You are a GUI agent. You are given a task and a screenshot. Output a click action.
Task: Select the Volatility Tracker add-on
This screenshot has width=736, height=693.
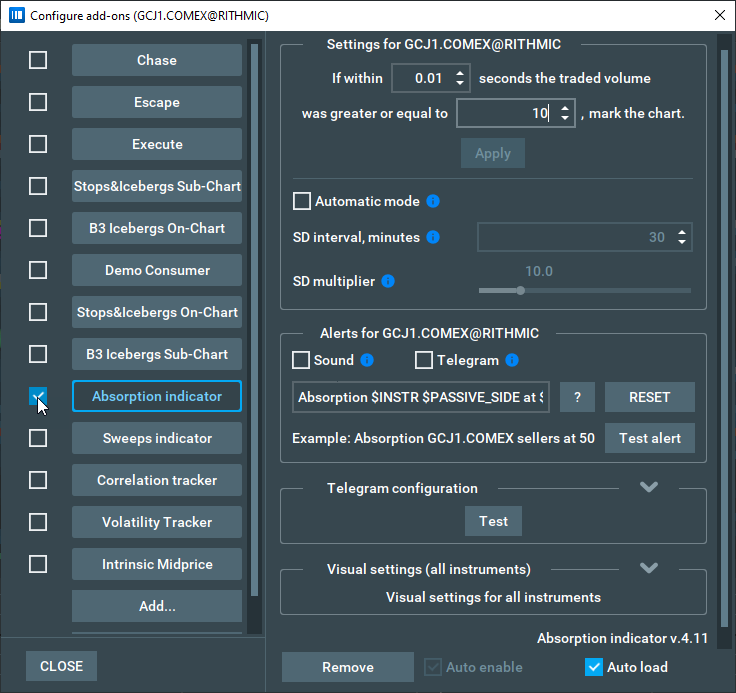tap(157, 522)
